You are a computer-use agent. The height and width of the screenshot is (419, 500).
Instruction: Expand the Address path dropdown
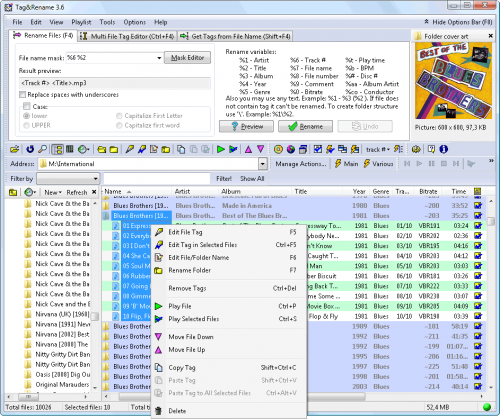click(263, 164)
